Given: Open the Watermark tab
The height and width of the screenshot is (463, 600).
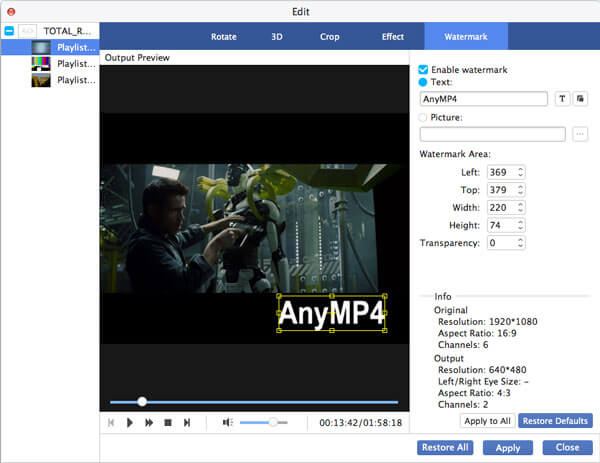Looking at the screenshot, I should 466,36.
